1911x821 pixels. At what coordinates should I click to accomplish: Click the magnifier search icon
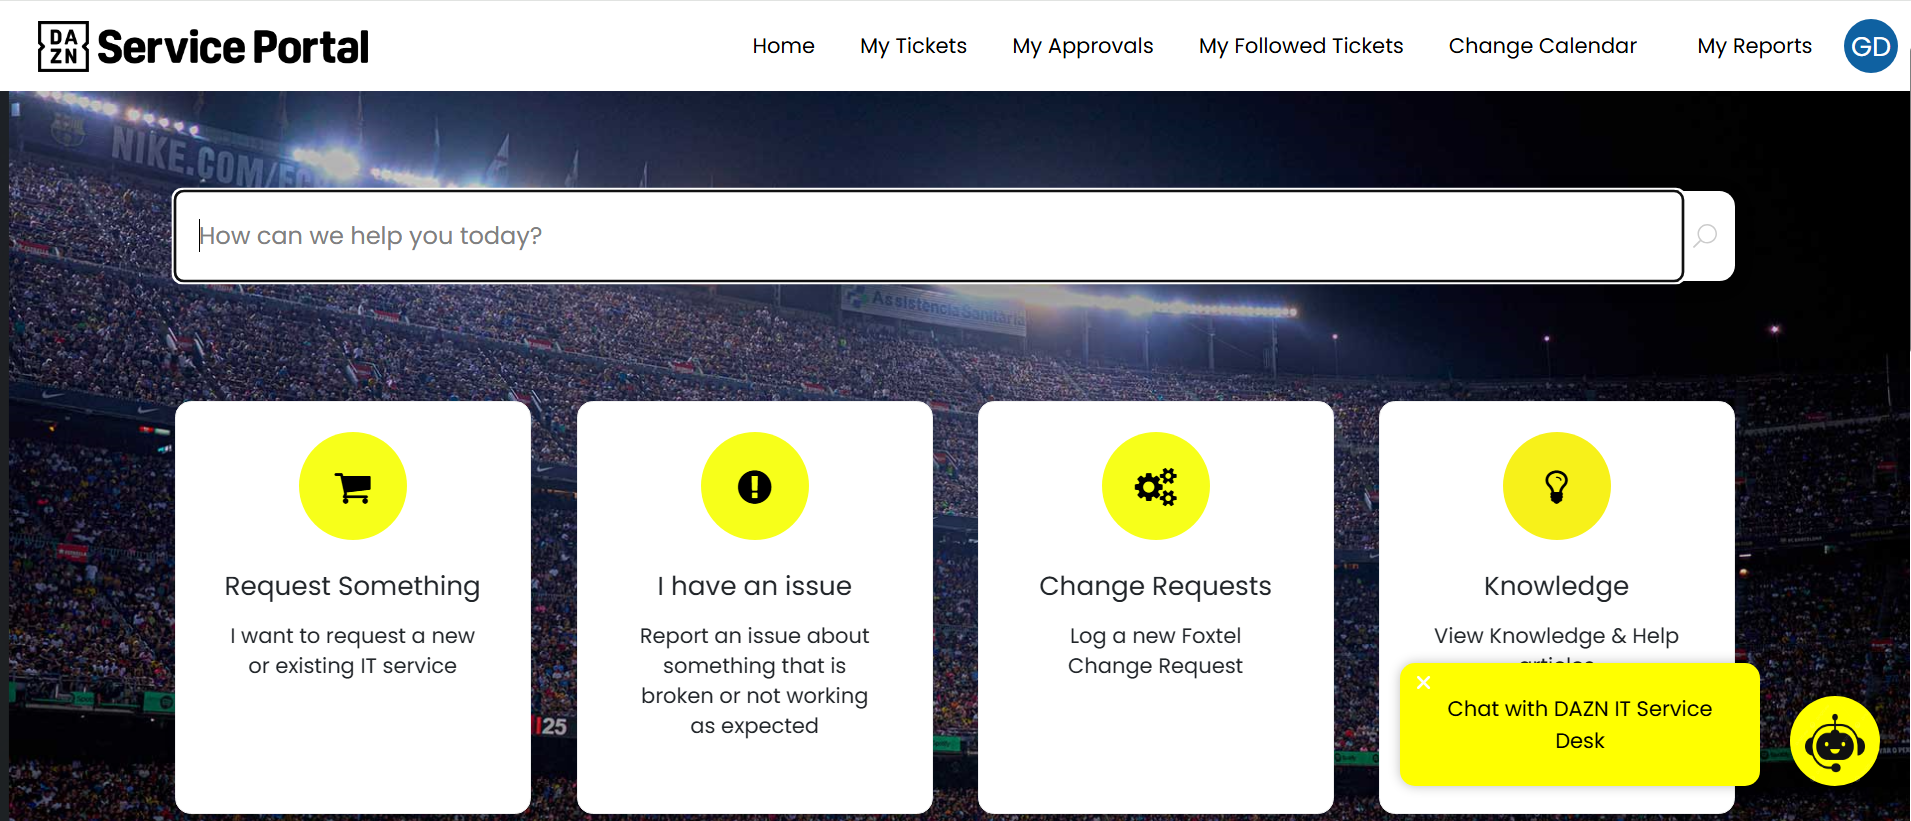(x=1706, y=236)
